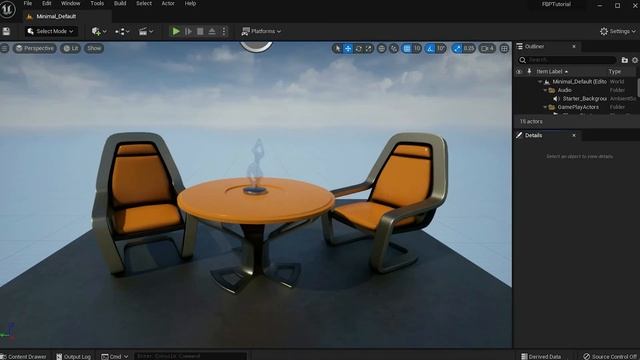Open the Window menu
Viewport: 640px width, 360px height.
(x=71, y=4)
